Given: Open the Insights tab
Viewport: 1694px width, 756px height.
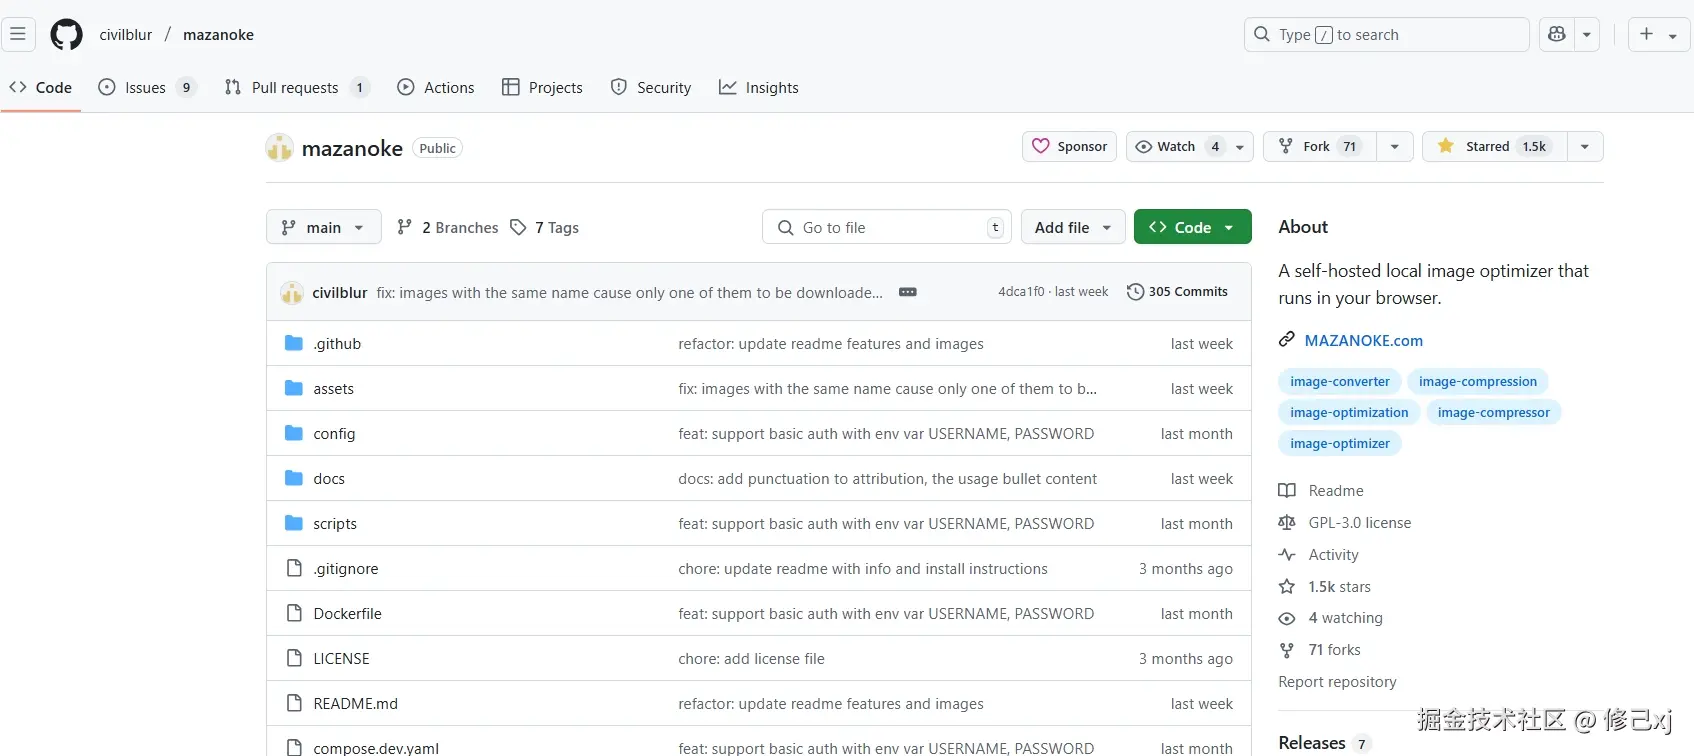Looking at the screenshot, I should [759, 87].
